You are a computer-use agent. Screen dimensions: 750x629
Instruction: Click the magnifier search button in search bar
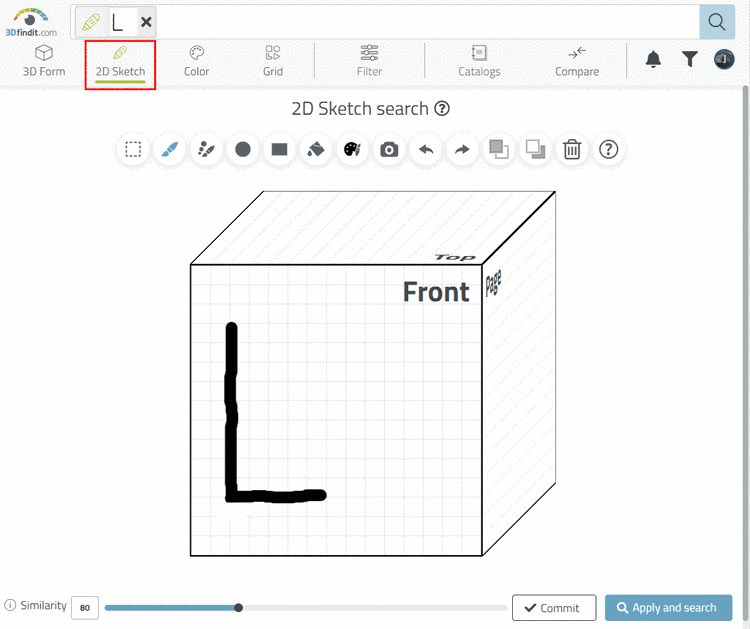pos(717,22)
